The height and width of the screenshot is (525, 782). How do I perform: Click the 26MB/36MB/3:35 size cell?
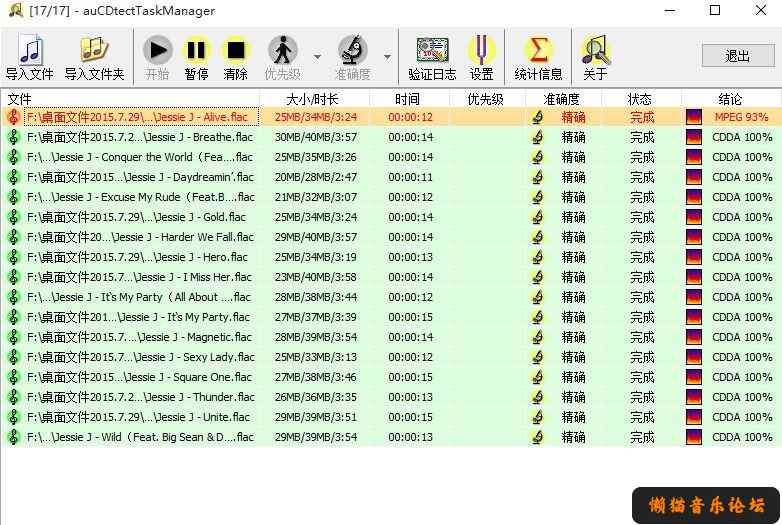(x=316, y=397)
